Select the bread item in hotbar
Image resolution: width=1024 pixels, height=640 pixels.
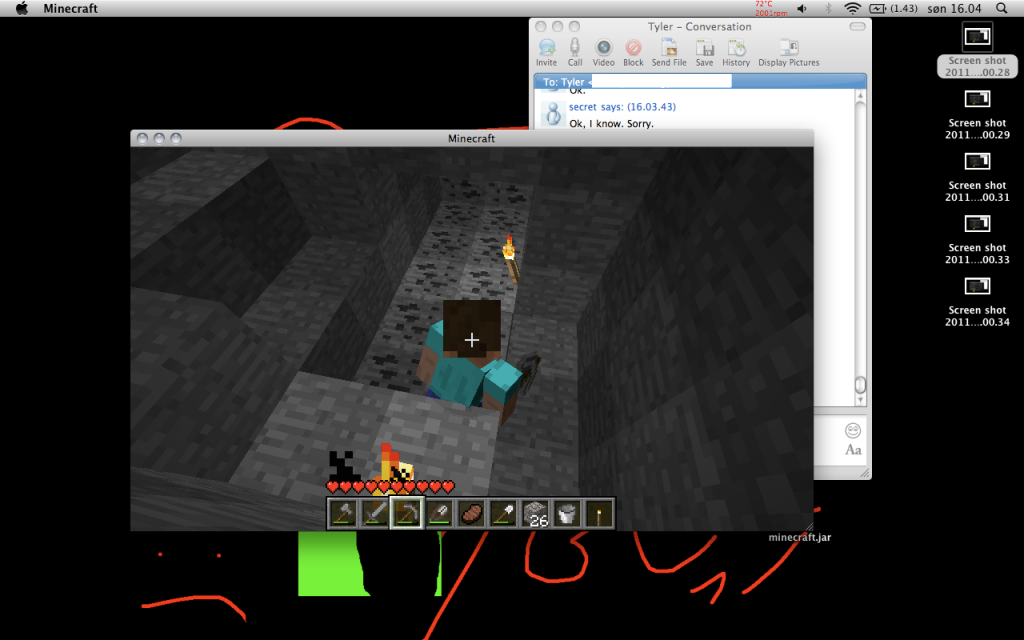point(471,513)
